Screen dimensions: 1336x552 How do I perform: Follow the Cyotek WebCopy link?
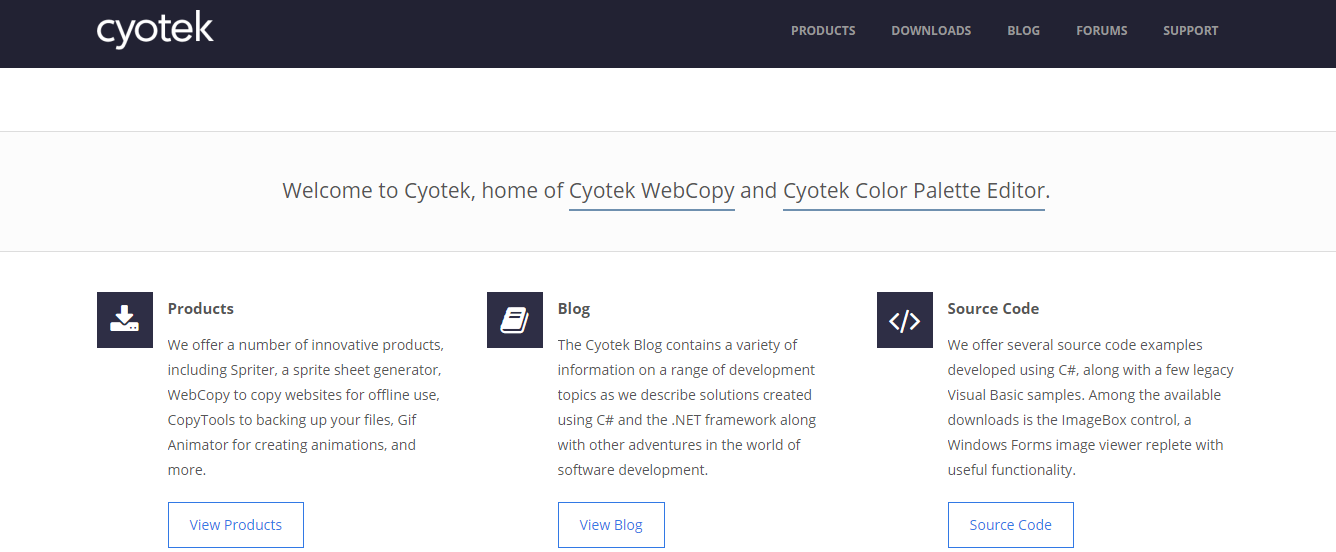click(x=652, y=190)
